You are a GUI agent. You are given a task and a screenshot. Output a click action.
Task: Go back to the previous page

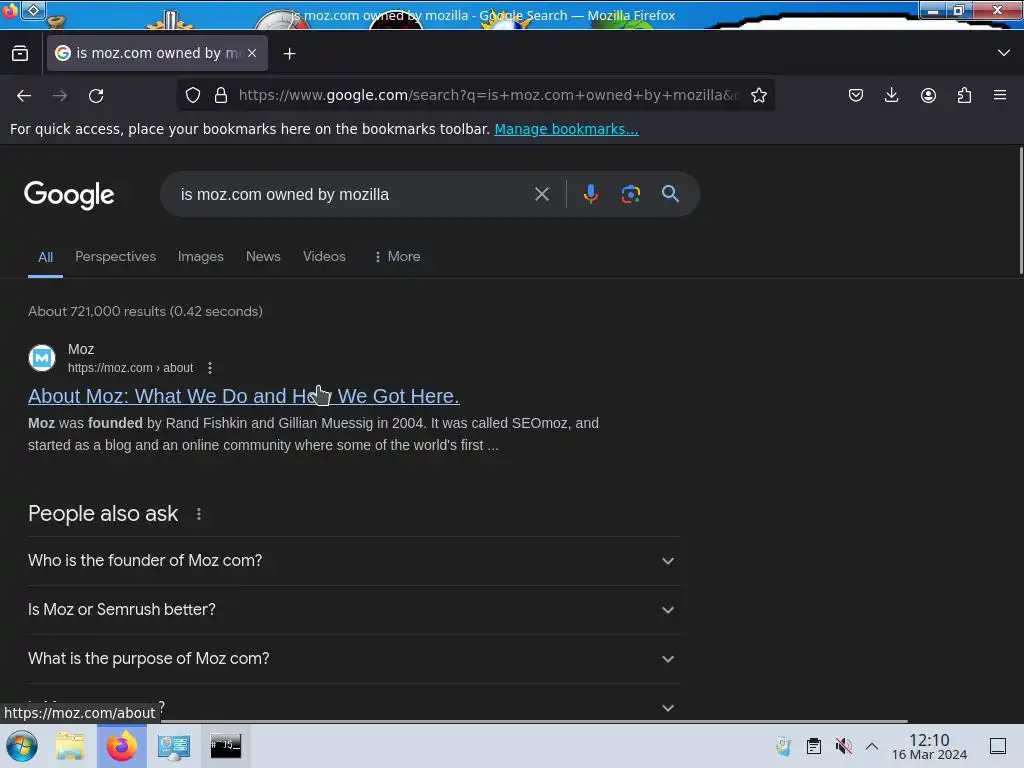pyautogui.click(x=24, y=95)
